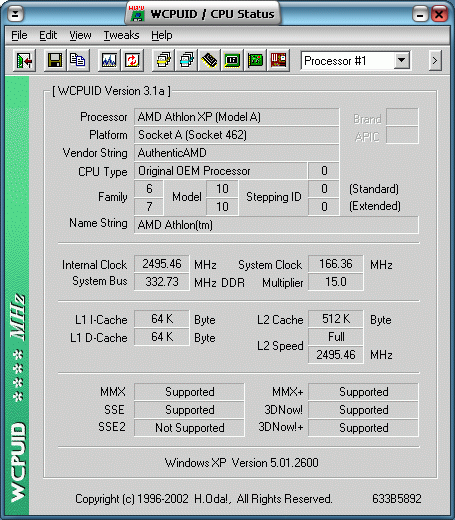Open the real-time clock graph icon

click(109, 60)
